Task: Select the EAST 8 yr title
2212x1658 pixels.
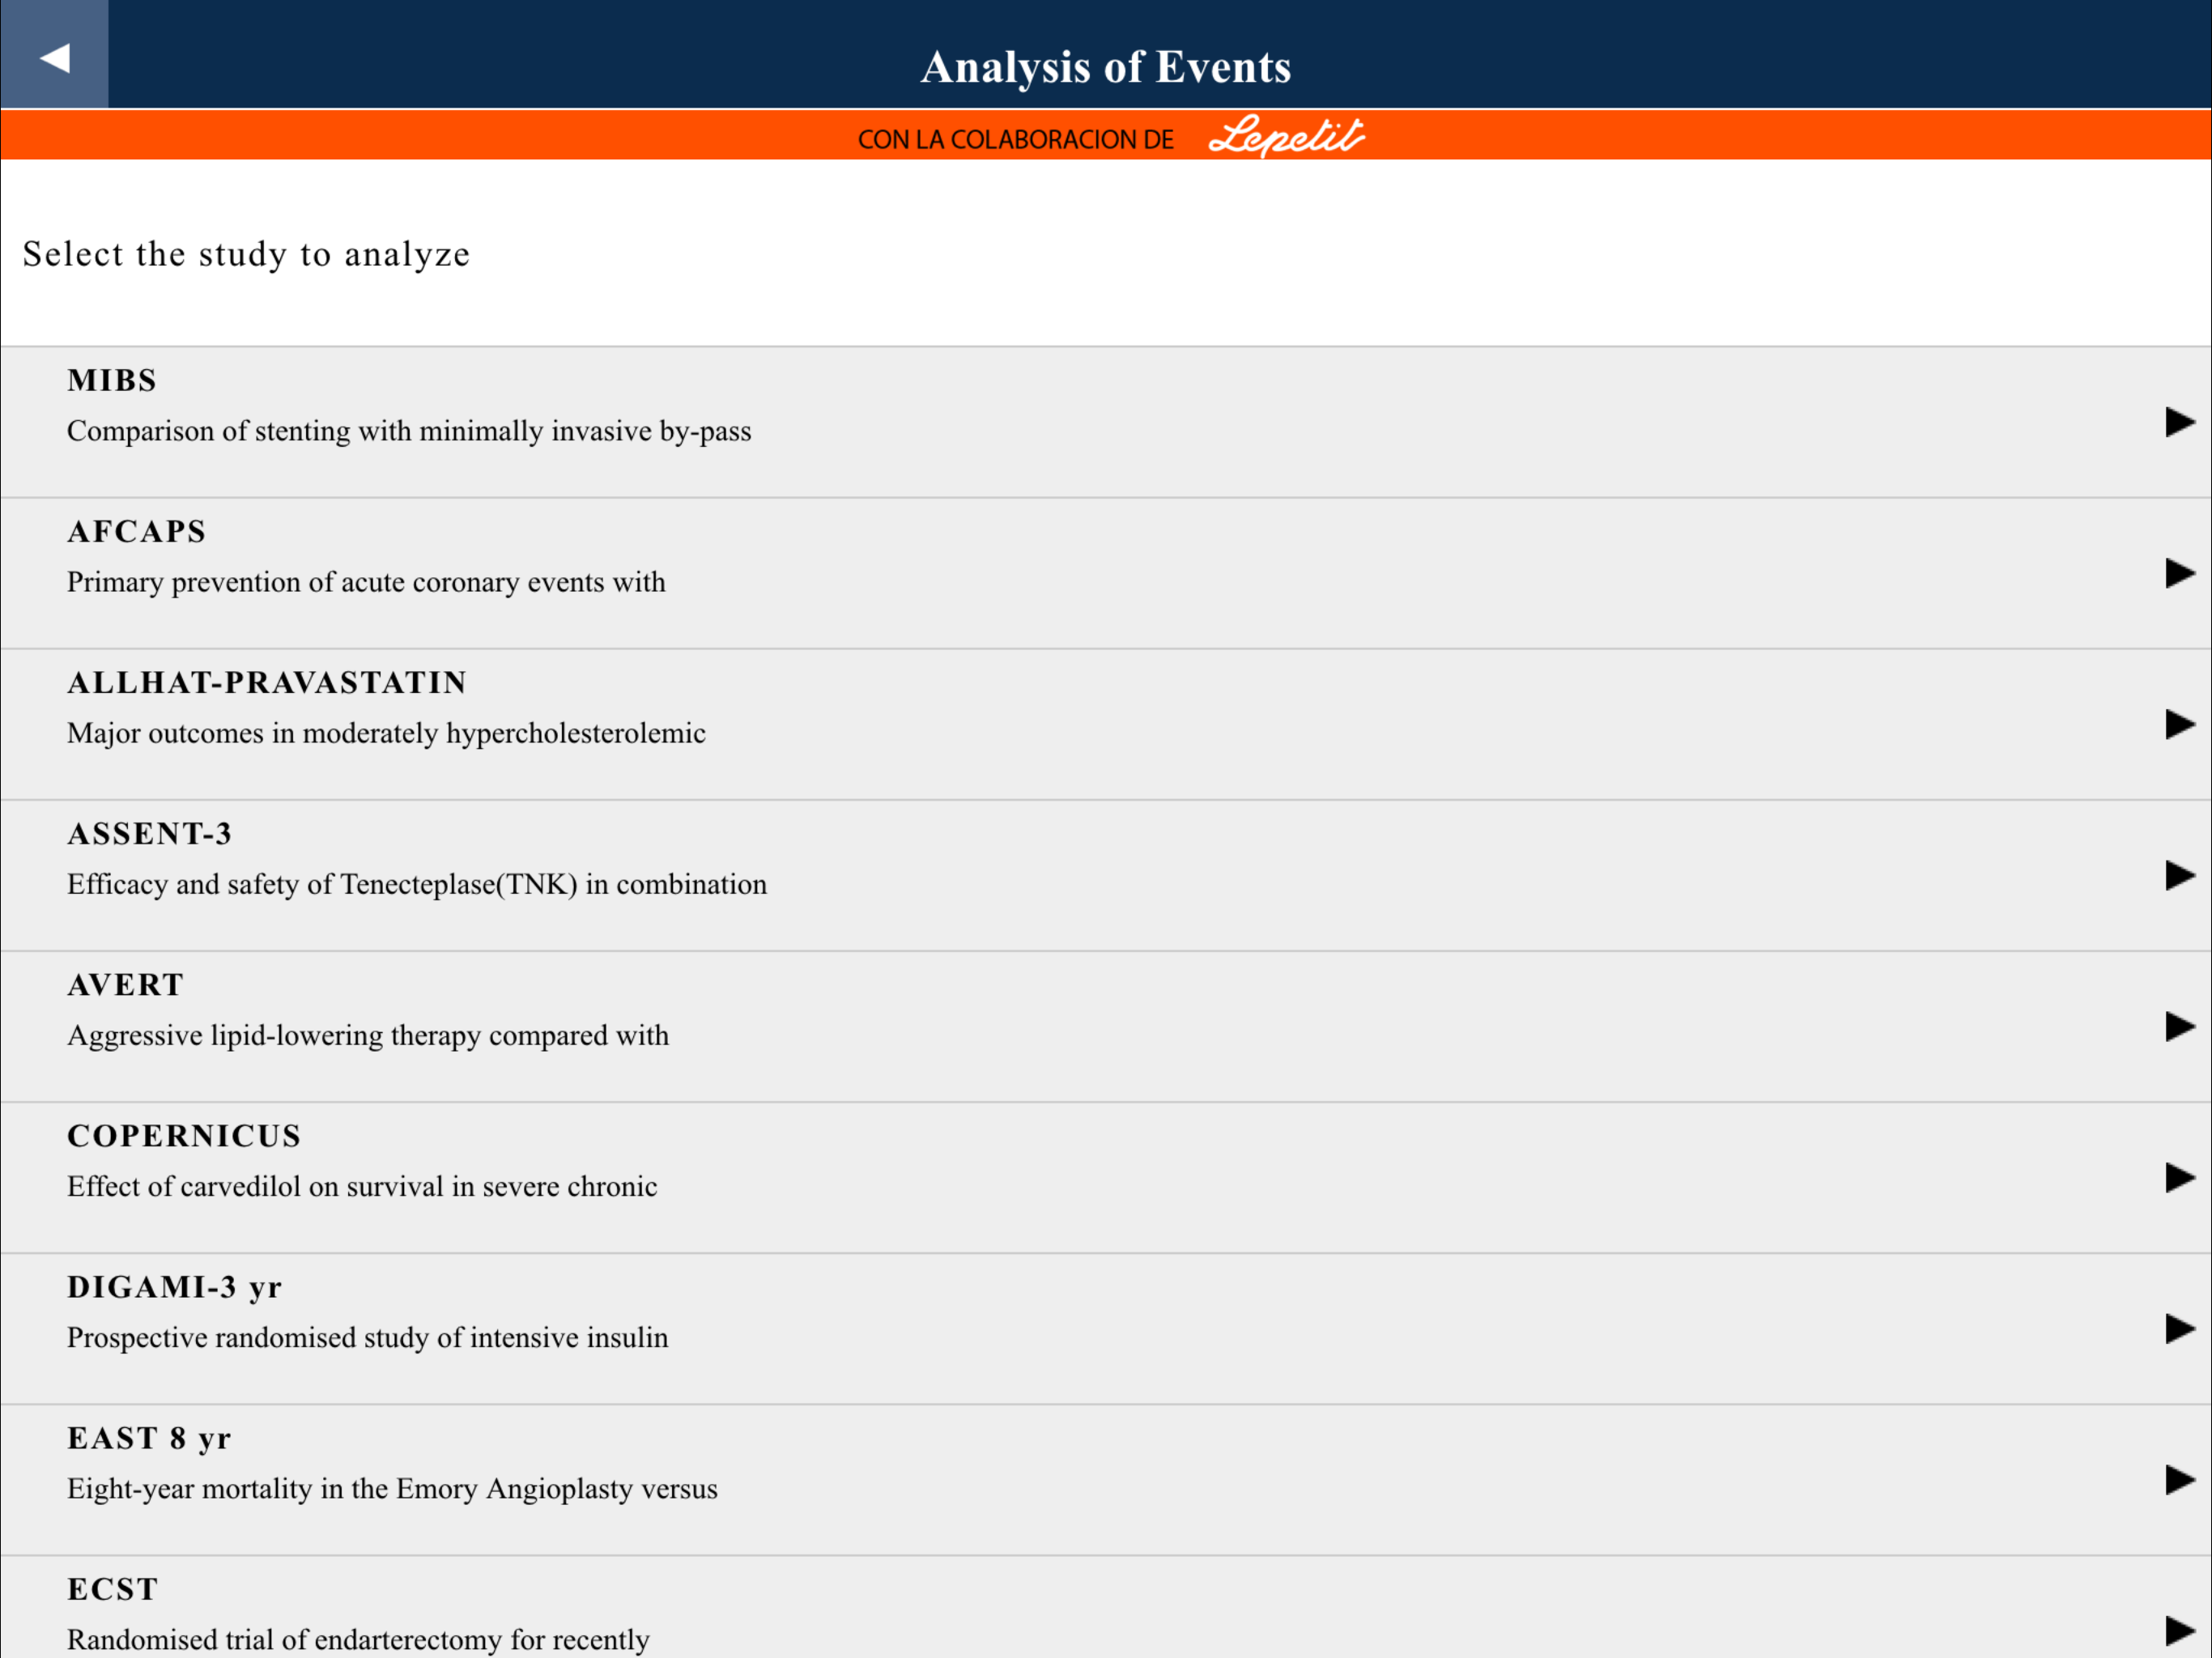Action: pos(149,1438)
